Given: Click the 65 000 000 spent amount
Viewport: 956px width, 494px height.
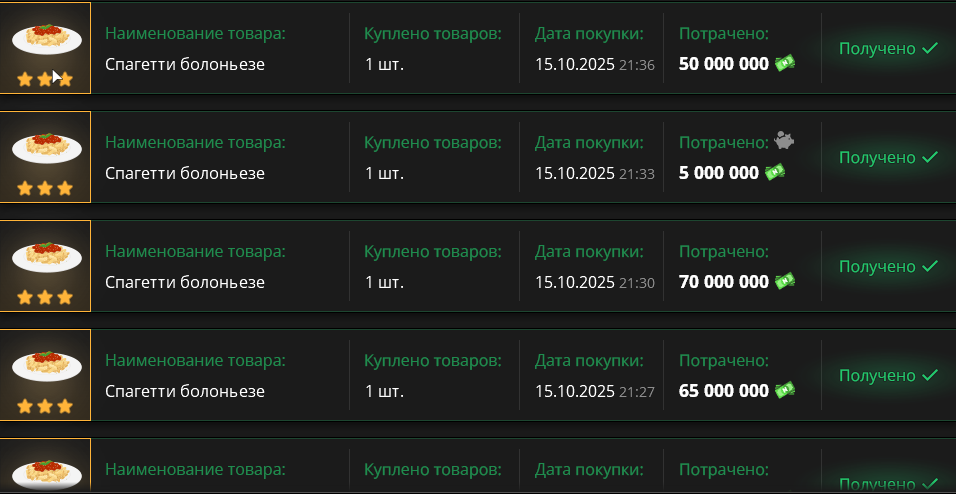Looking at the screenshot, I should [723, 391].
